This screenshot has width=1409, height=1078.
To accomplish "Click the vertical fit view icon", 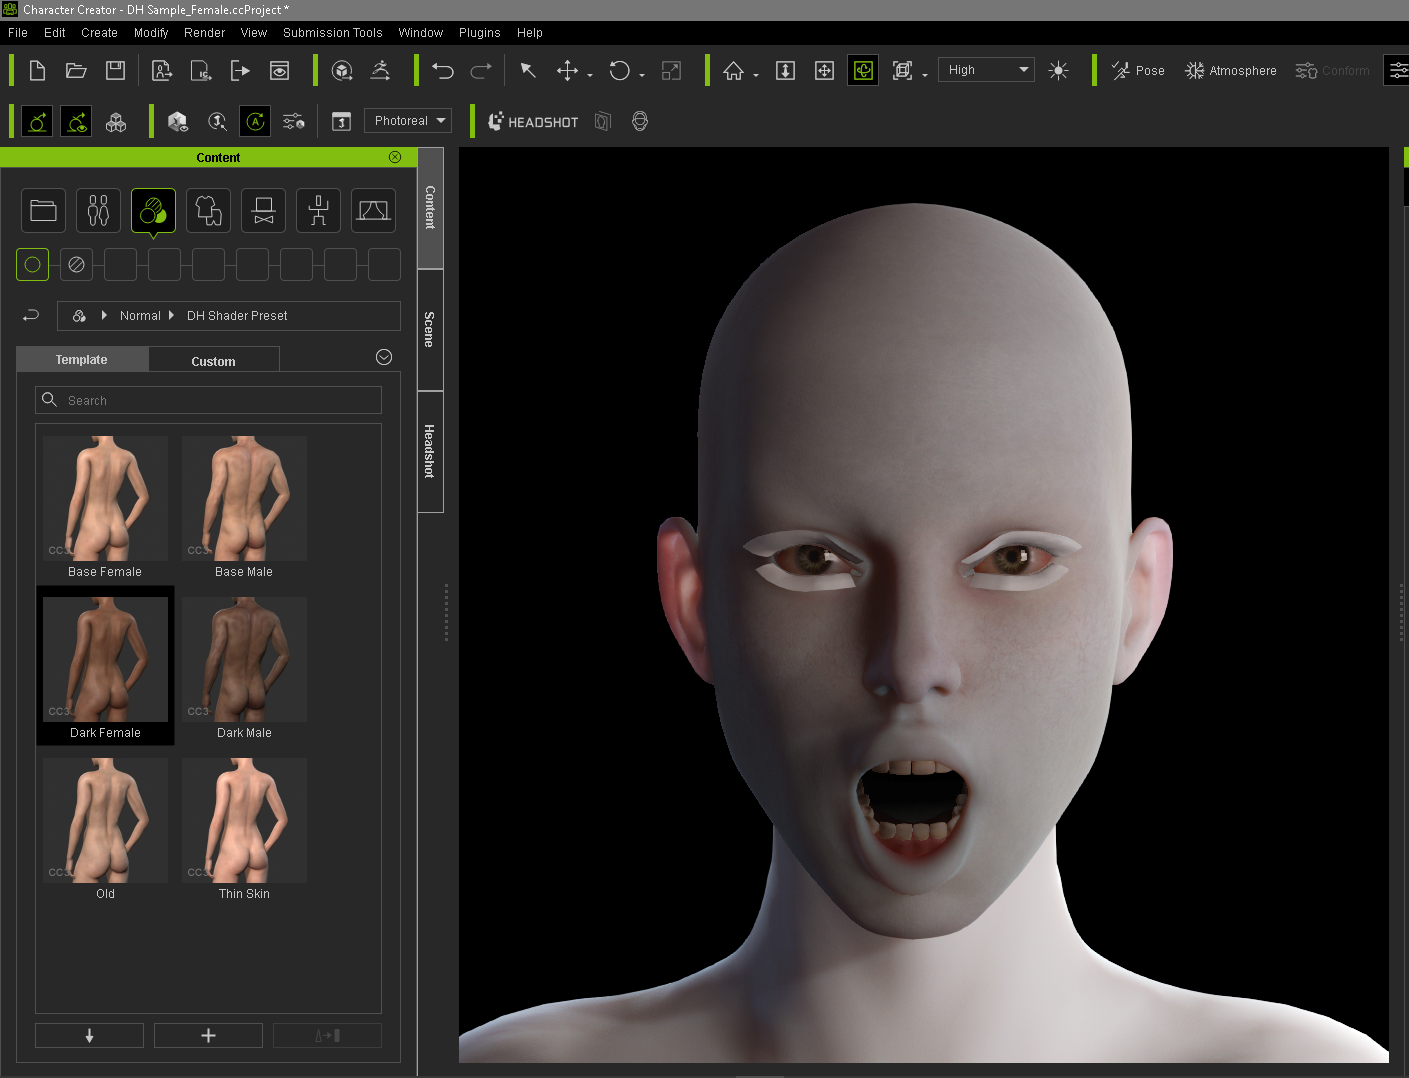I will coord(786,70).
